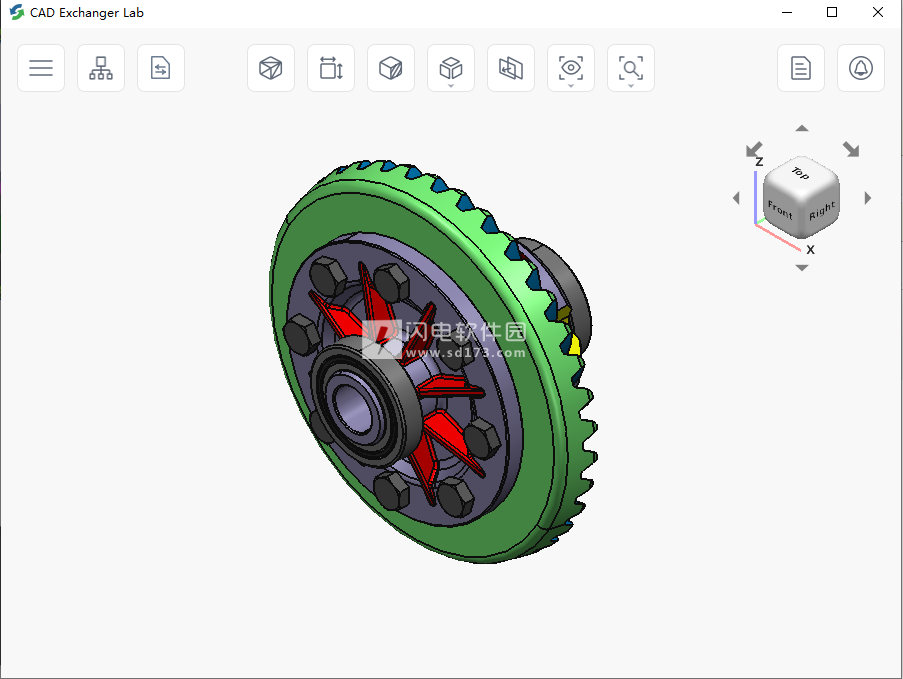Expand the zoom fit-all magnifier dropdown
The width and height of the screenshot is (903, 679).
[x=631, y=70]
